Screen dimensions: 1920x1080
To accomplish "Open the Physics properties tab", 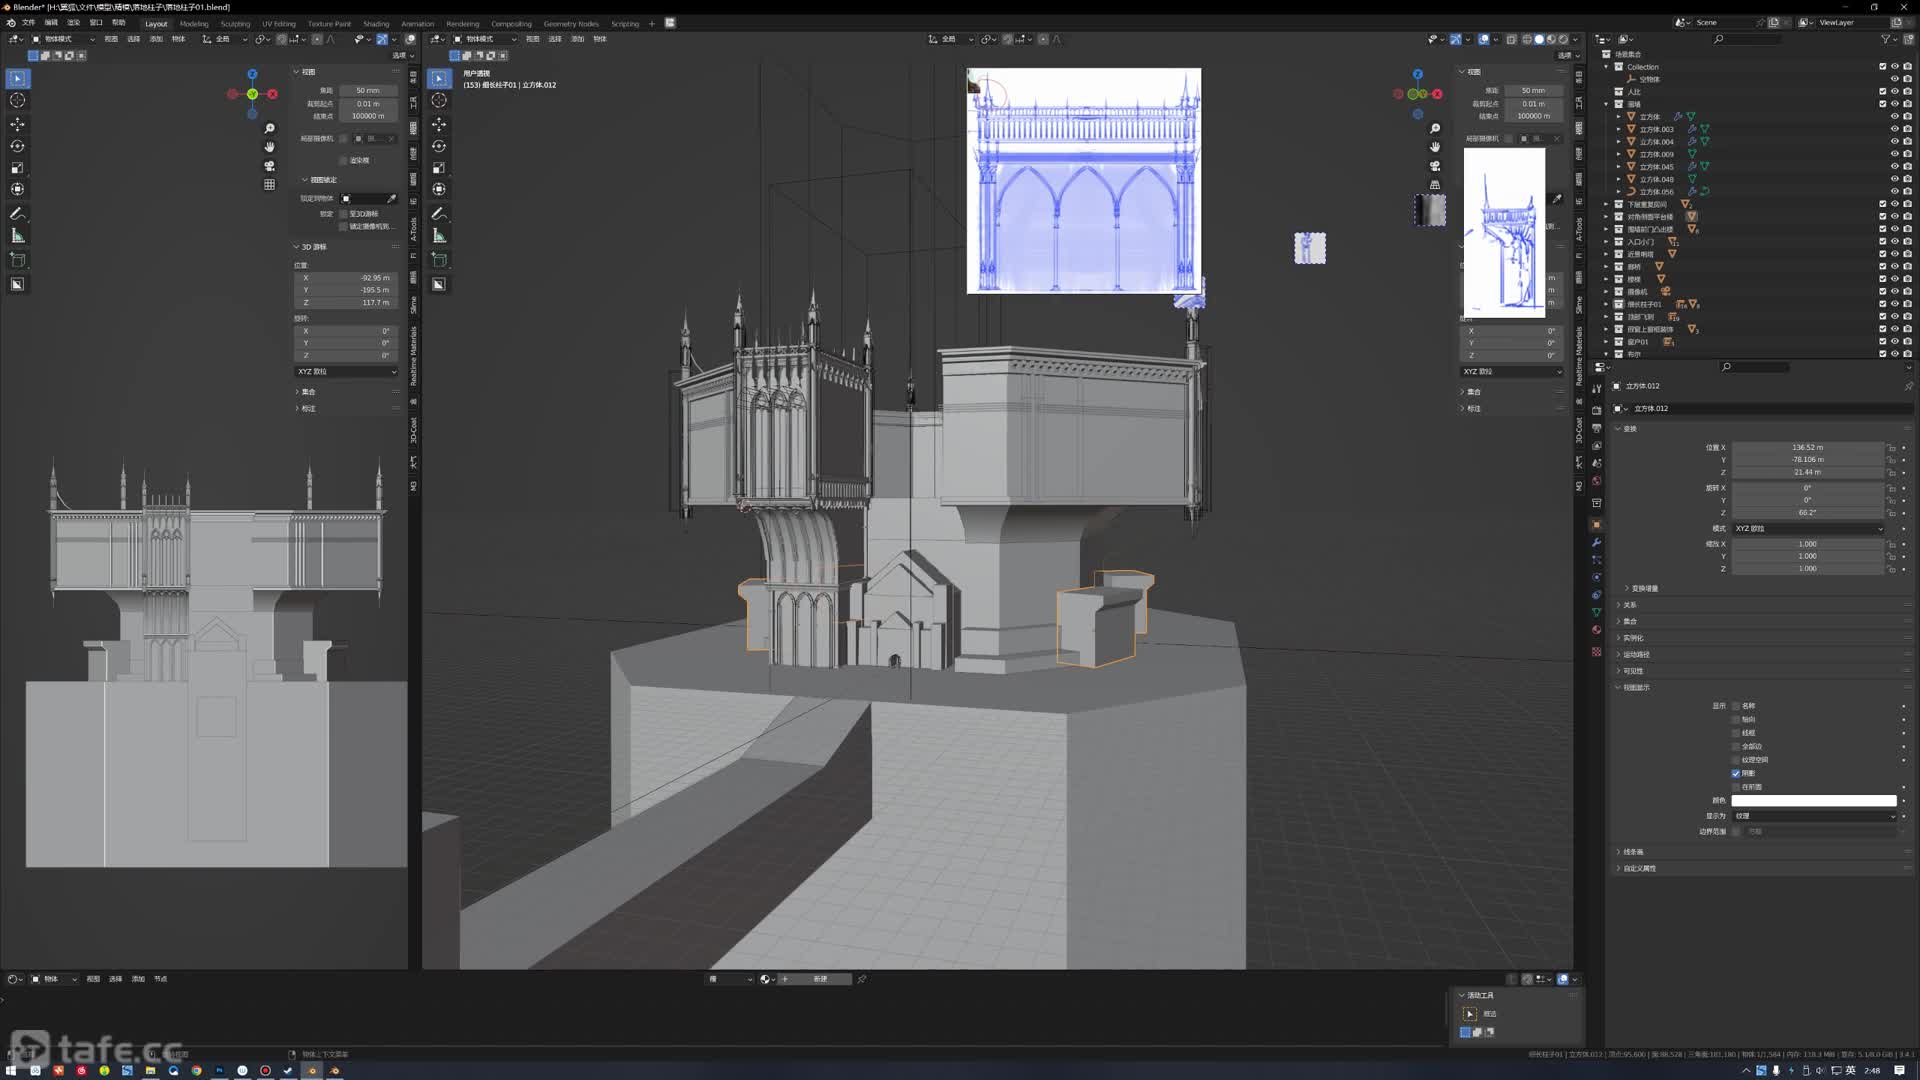I will tap(1596, 577).
